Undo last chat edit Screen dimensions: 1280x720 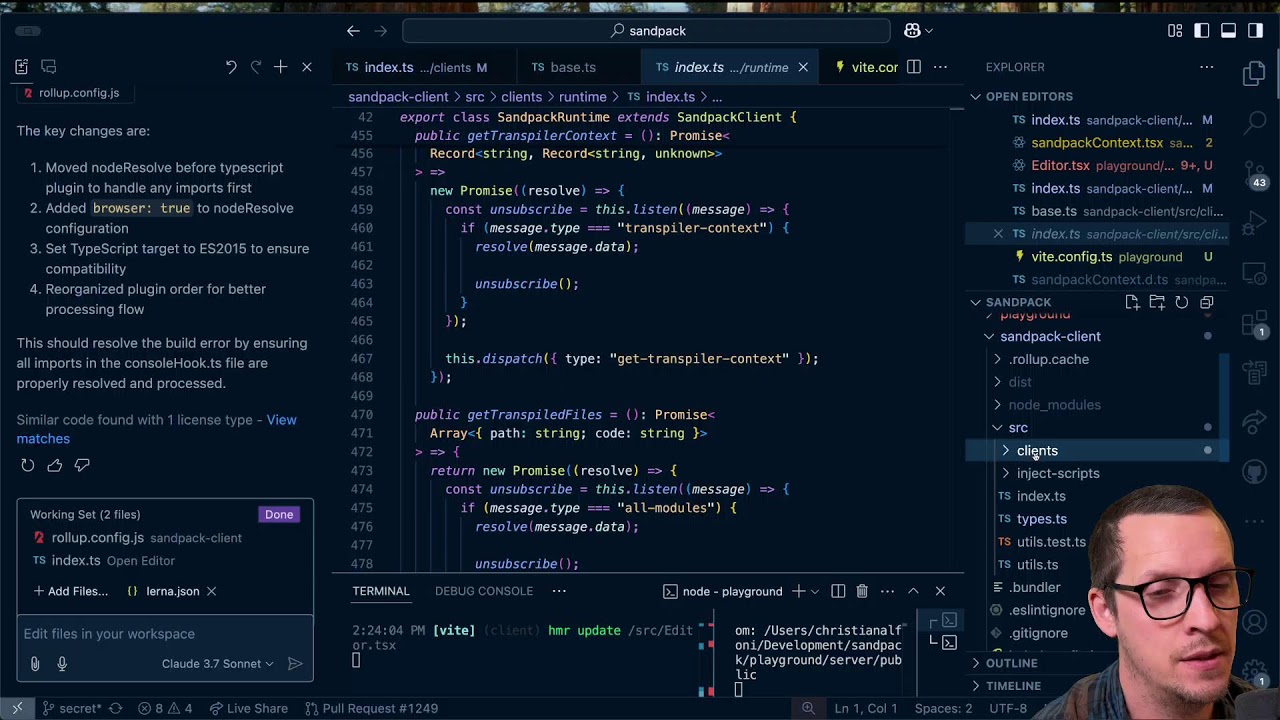[x=231, y=67]
